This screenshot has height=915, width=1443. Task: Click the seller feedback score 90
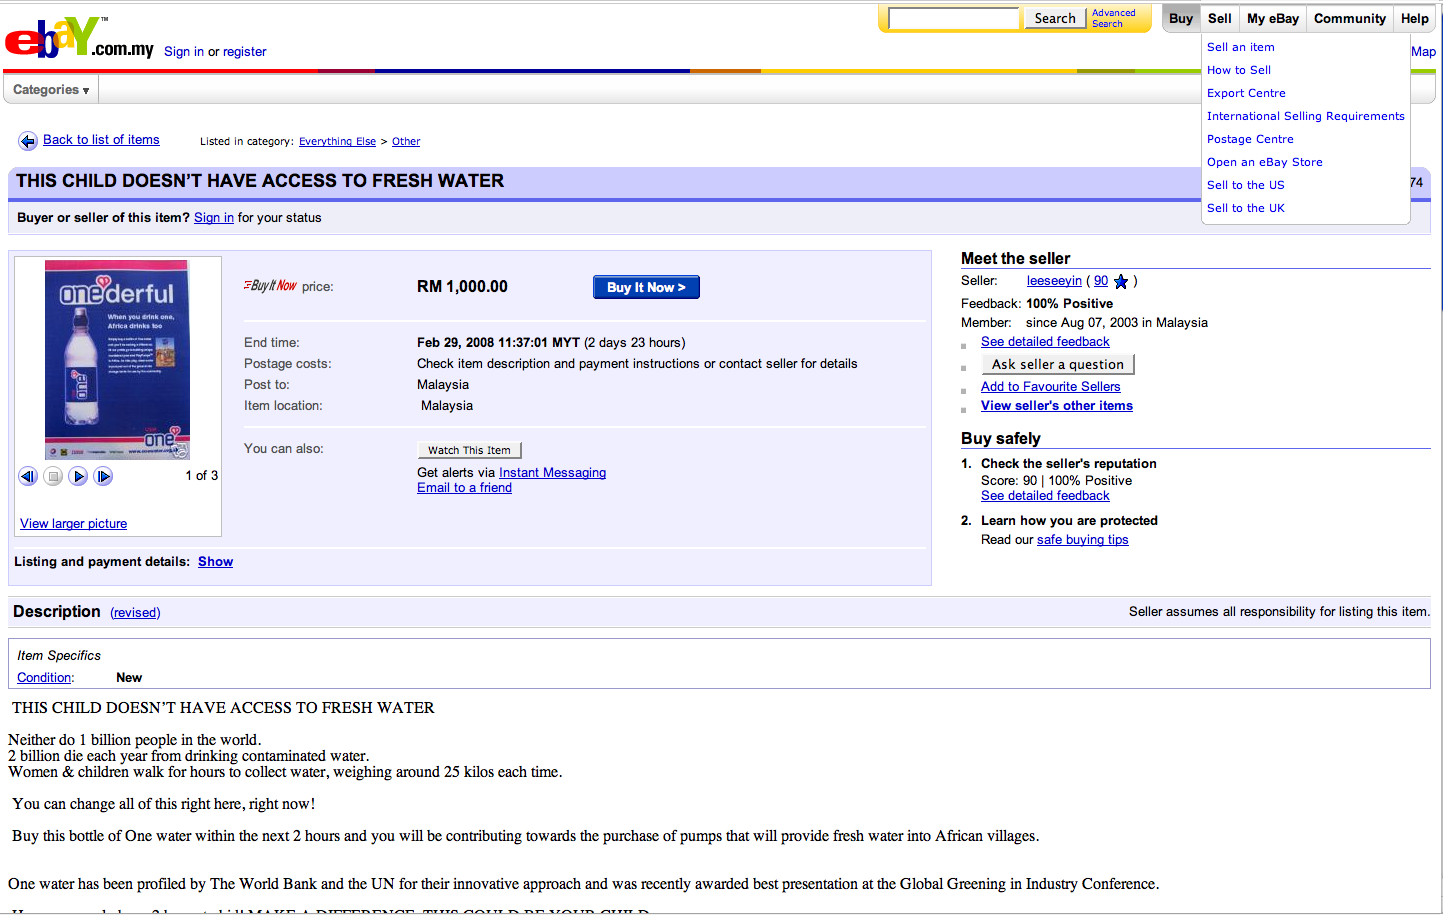pos(1101,281)
